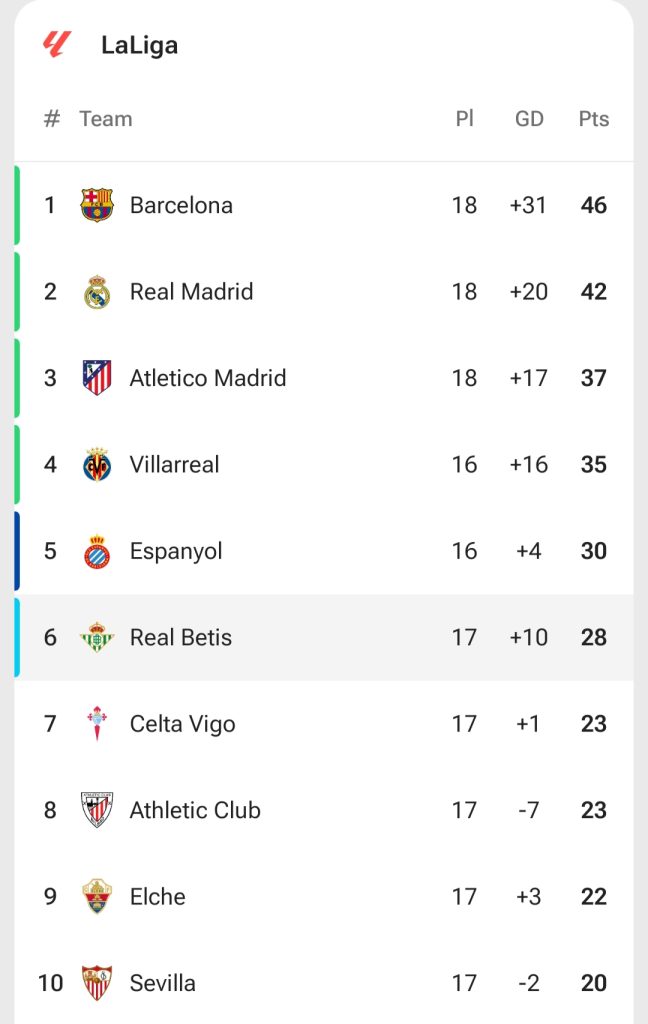
Task: Click the Sevilla club crest
Action: (x=97, y=983)
